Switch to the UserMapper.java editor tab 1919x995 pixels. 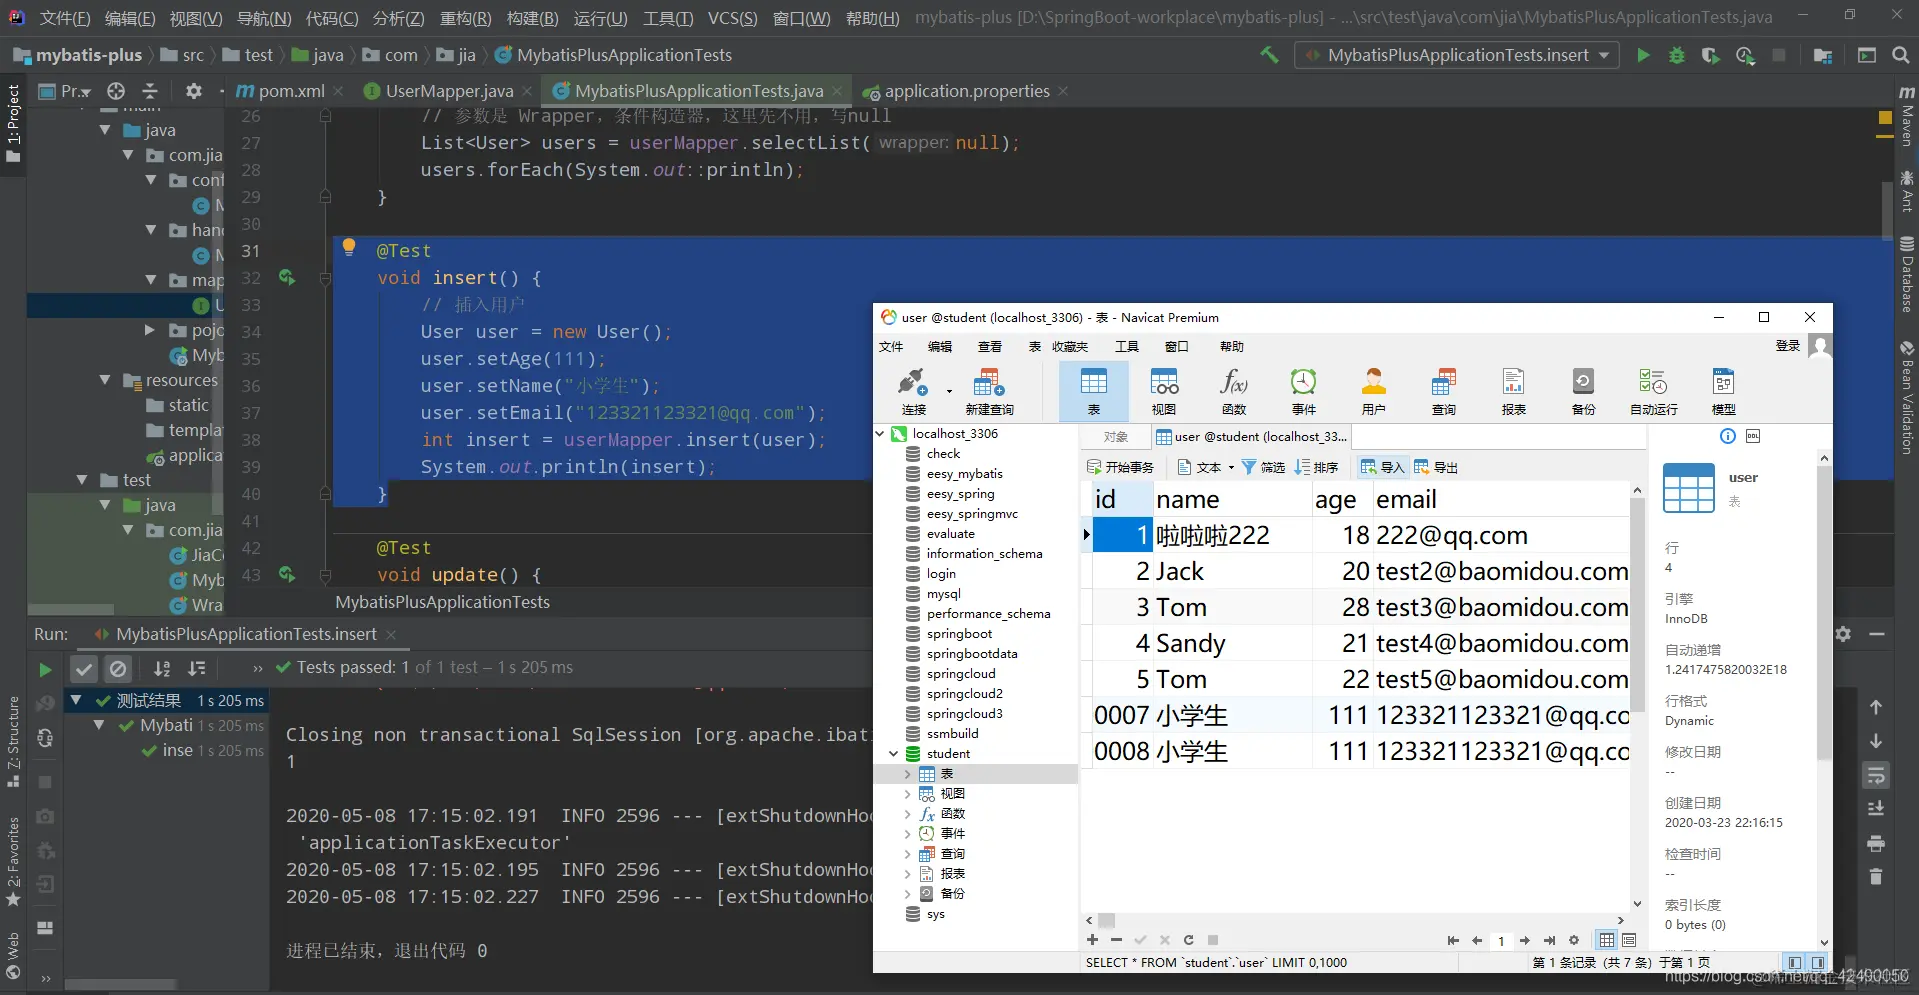pos(449,91)
